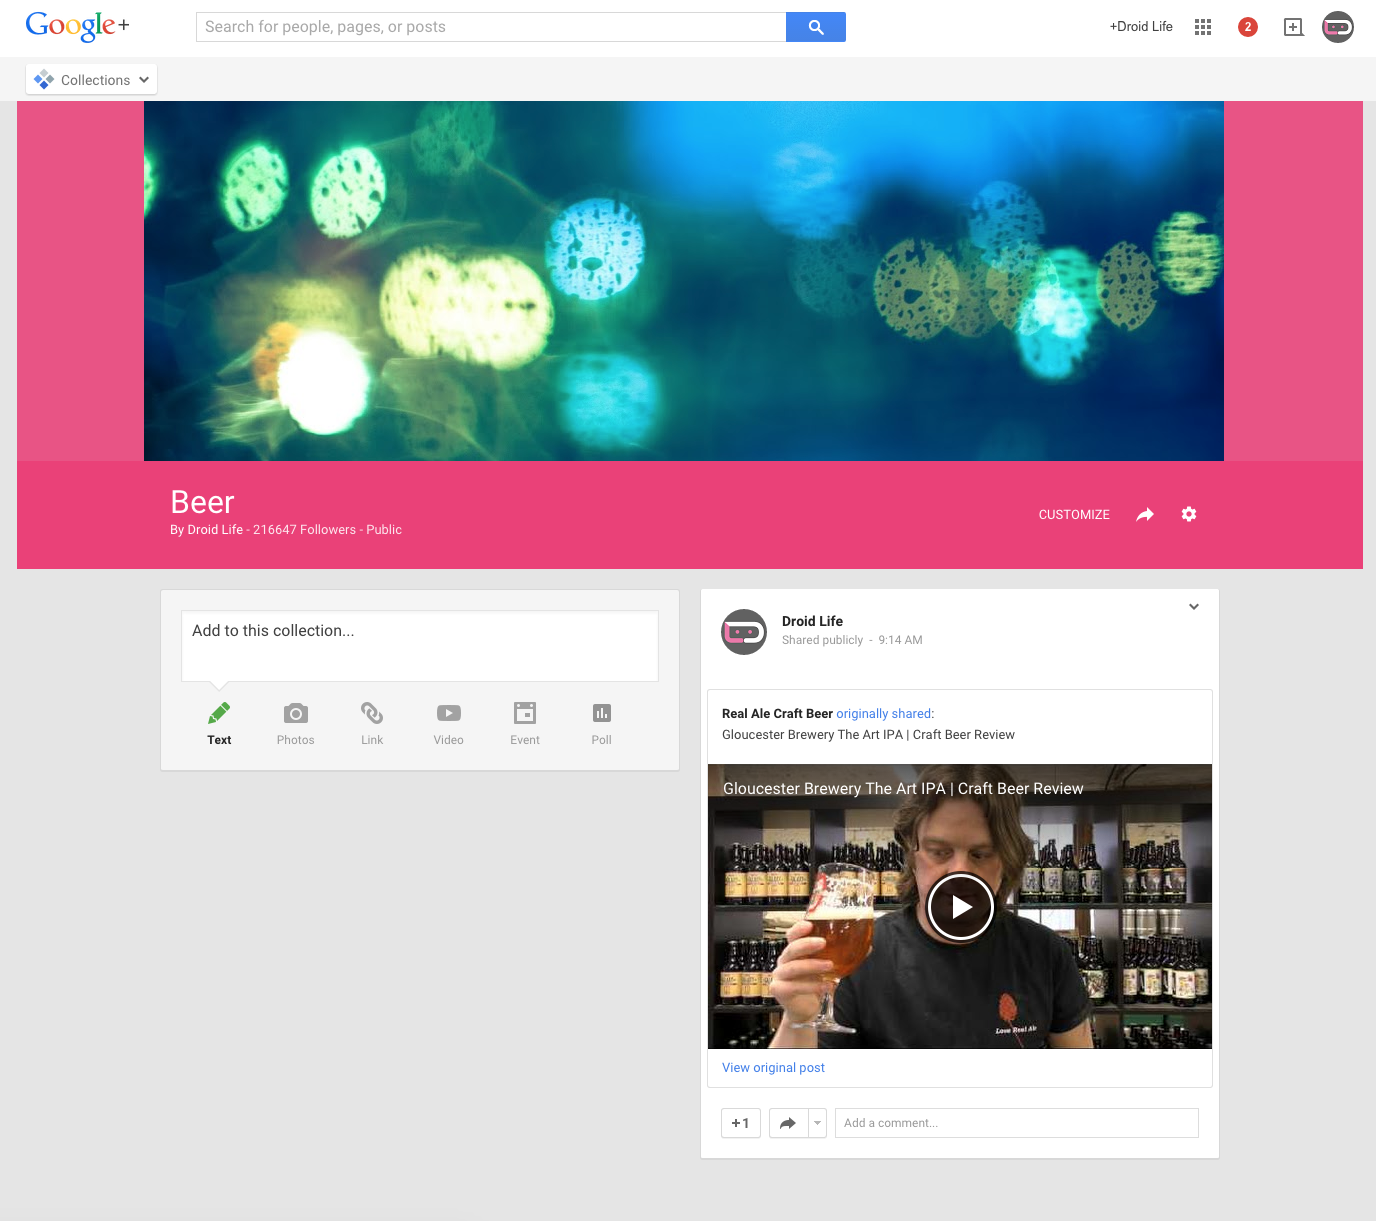Create a Poll post
The height and width of the screenshot is (1221, 1376).
[x=601, y=723]
